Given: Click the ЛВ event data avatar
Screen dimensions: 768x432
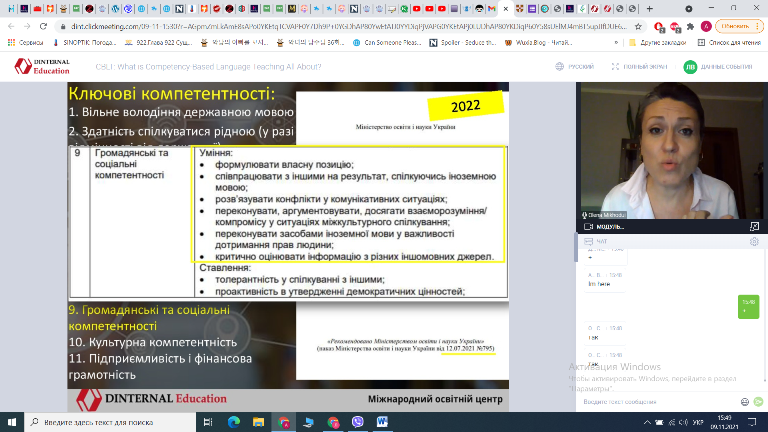Looking at the screenshot, I should tap(690, 67).
